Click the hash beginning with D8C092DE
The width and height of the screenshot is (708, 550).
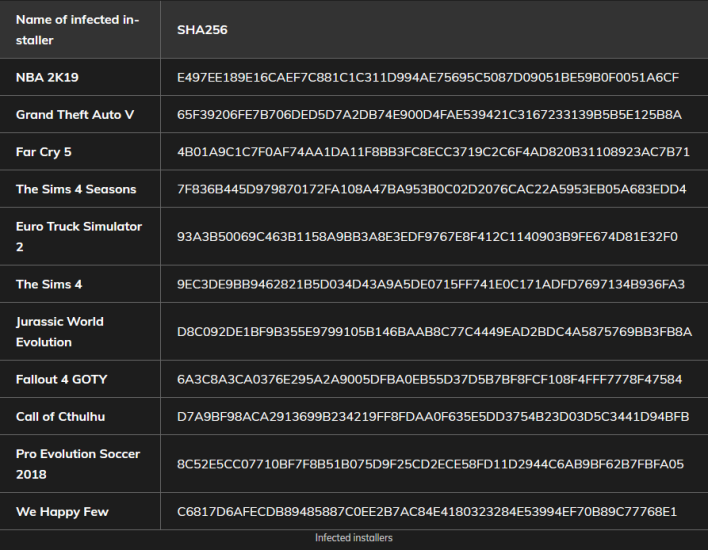(x=434, y=332)
